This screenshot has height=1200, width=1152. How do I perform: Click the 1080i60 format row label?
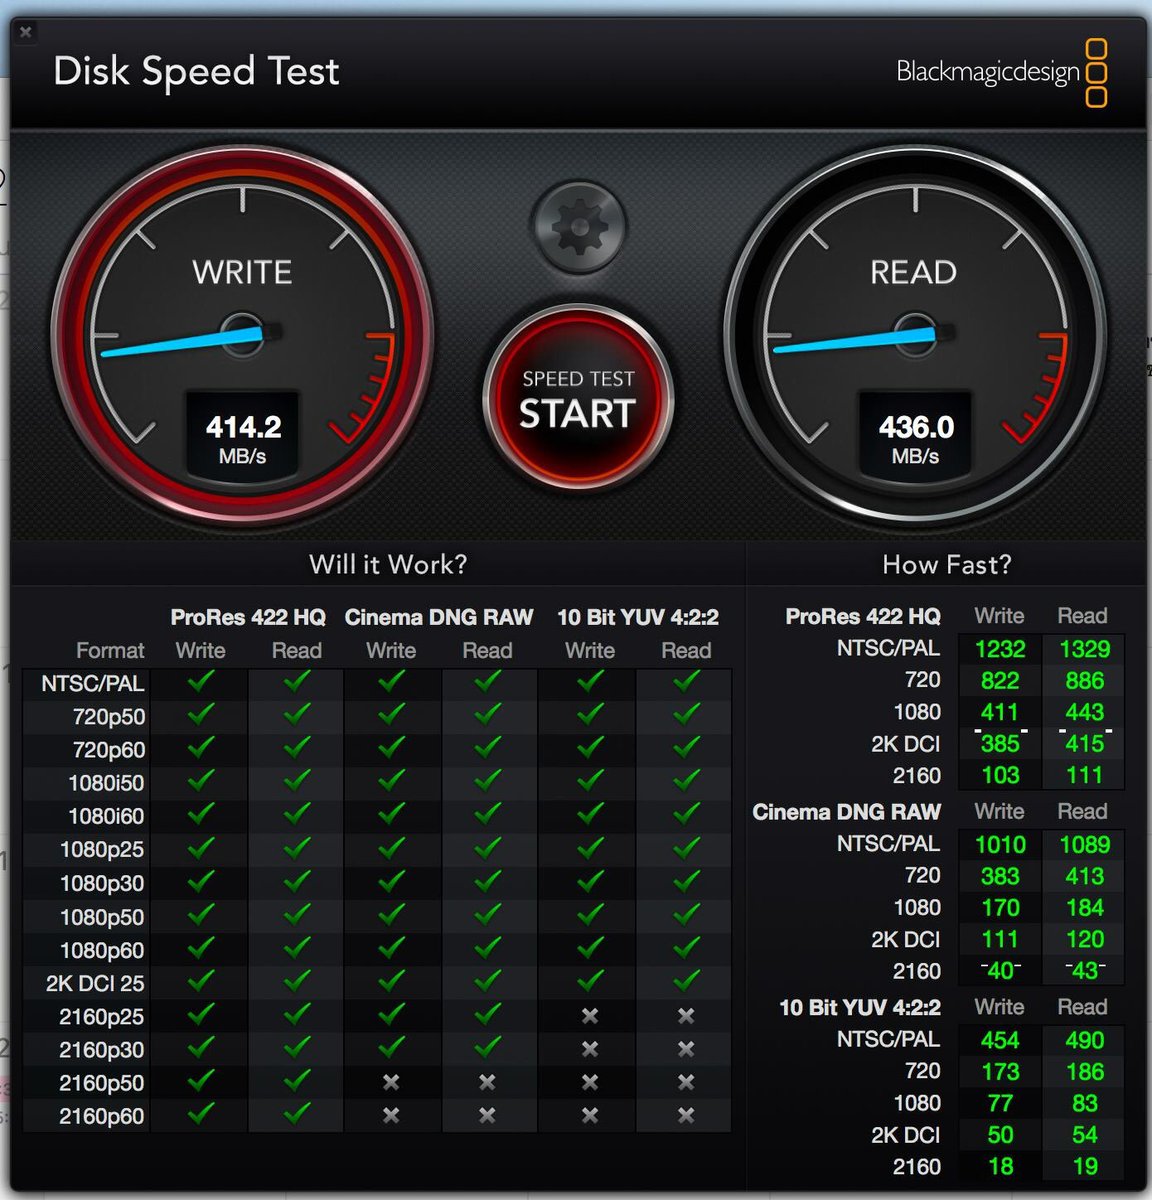[106, 816]
